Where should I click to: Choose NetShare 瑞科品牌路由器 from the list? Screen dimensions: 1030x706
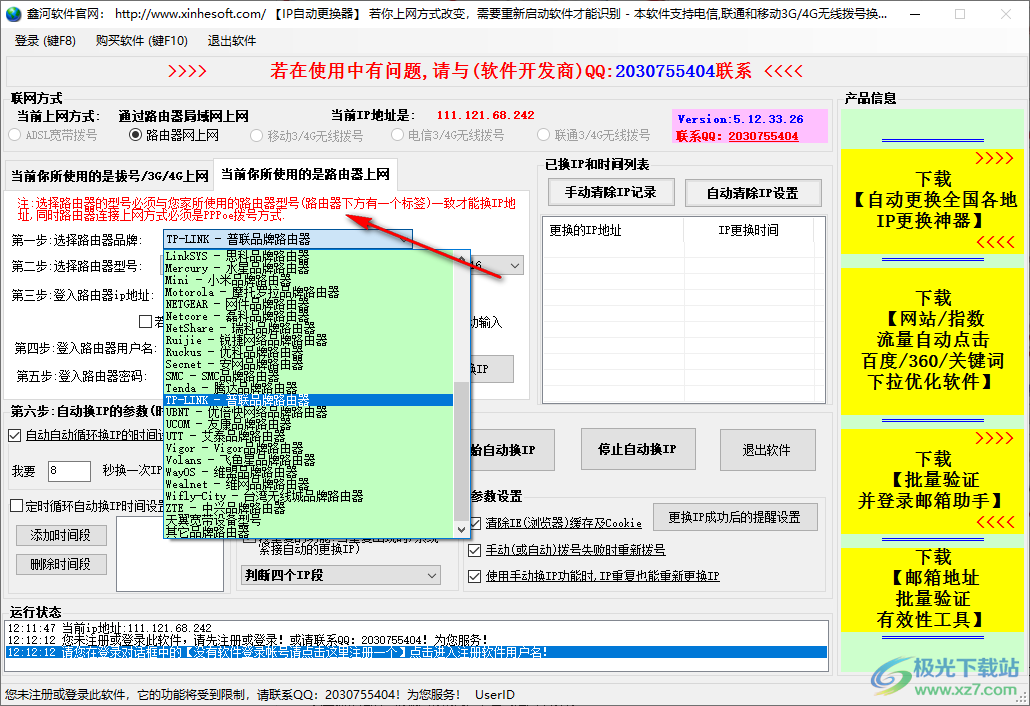pyautogui.click(x=308, y=328)
